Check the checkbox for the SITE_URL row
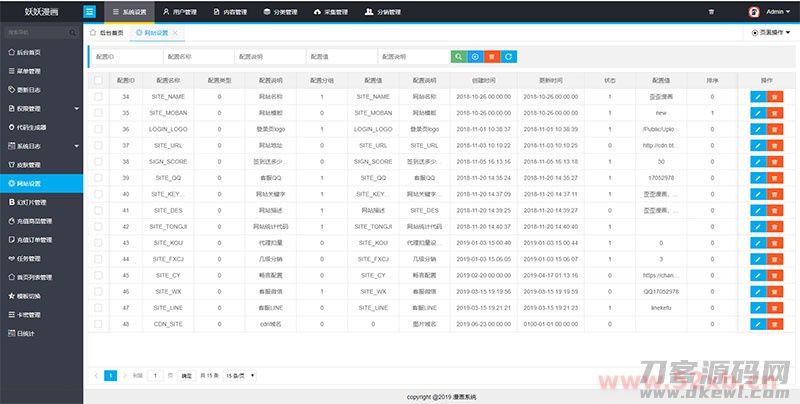This screenshot has width=800, height=404. click(98, 145)
